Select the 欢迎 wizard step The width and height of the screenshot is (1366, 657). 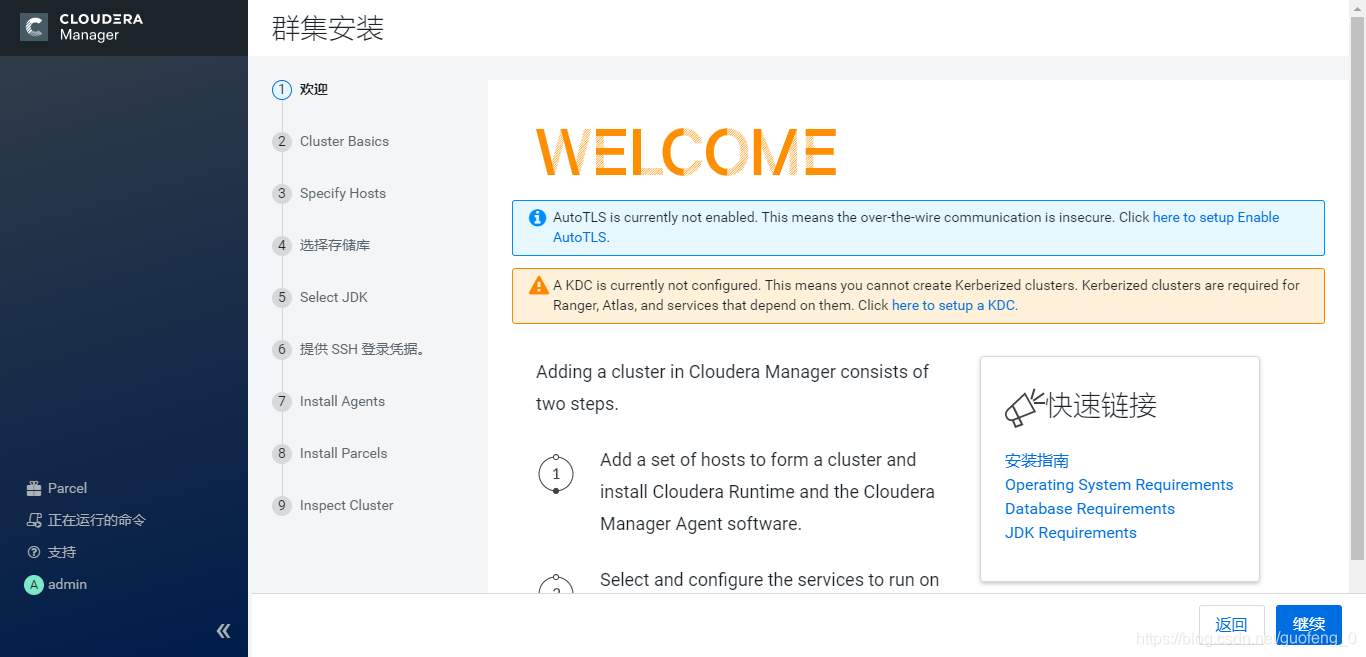314,89
